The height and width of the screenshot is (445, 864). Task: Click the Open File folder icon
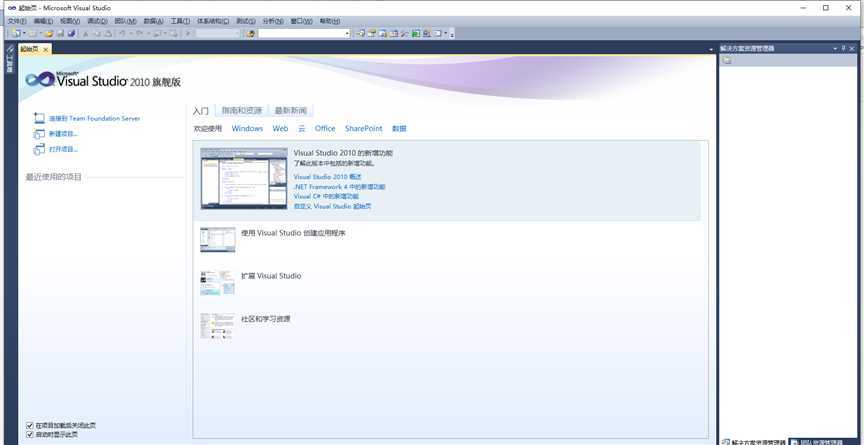point(48,34)
